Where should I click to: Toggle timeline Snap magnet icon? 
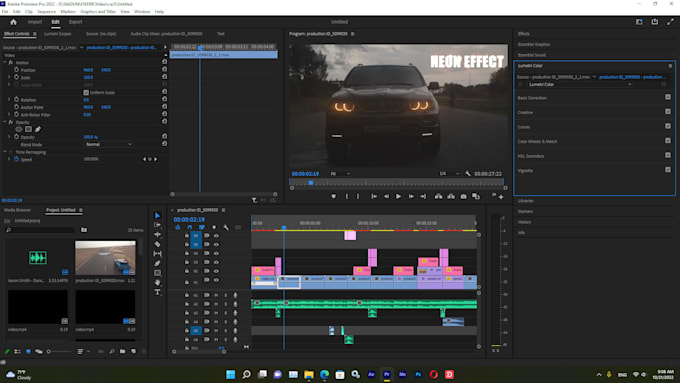click(x=190, y=227)
